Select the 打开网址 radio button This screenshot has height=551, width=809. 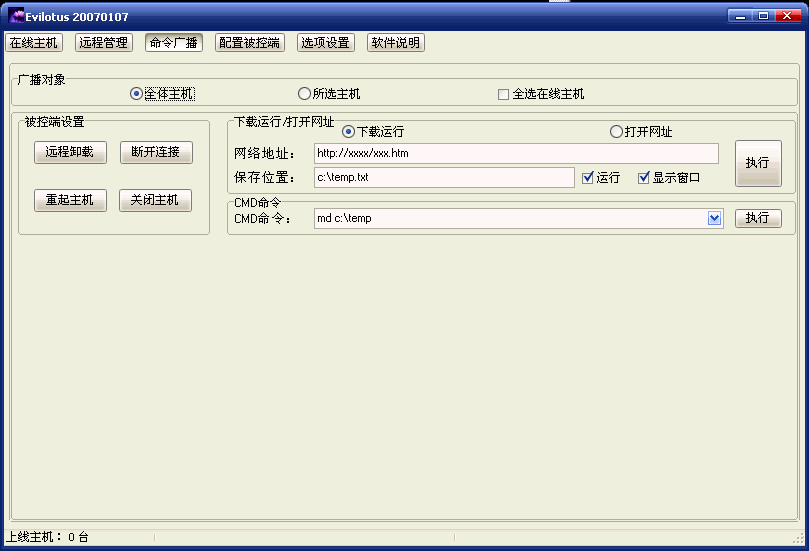coord(616,132)
